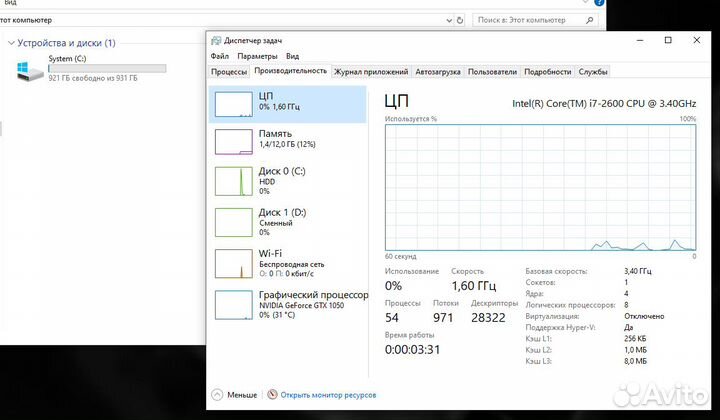Open the Файл menu
The width and height of the screenshot is (720, 420).
[x=219, y=56]
